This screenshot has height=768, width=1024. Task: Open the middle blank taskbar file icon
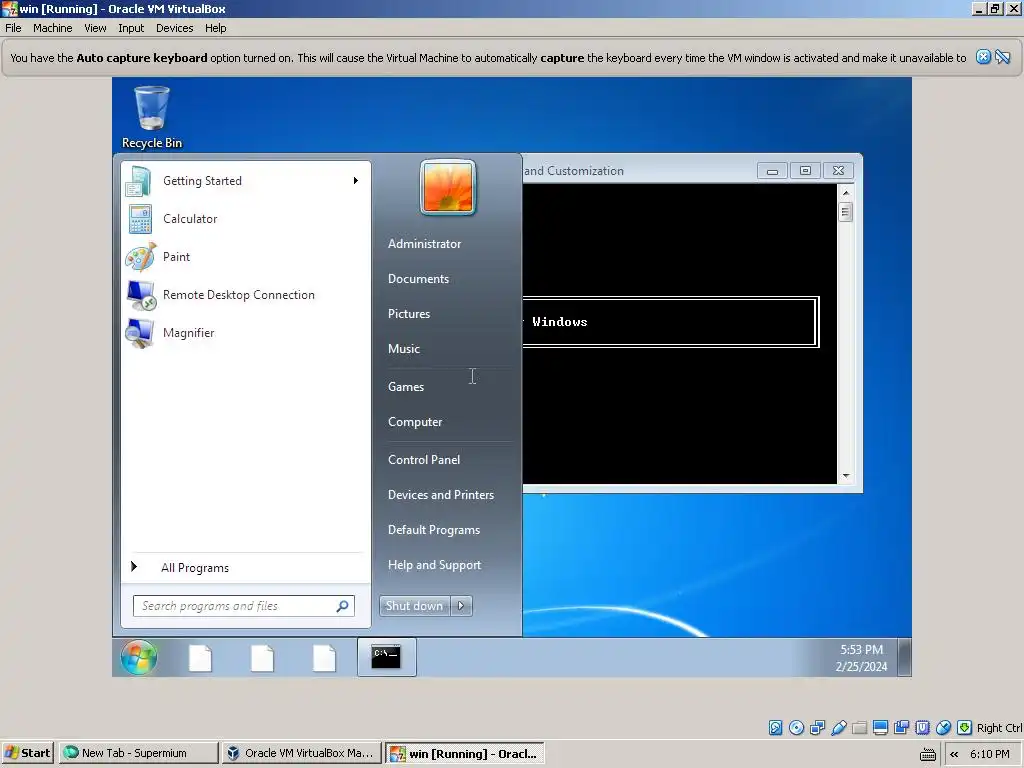click(x=262, y=658)
